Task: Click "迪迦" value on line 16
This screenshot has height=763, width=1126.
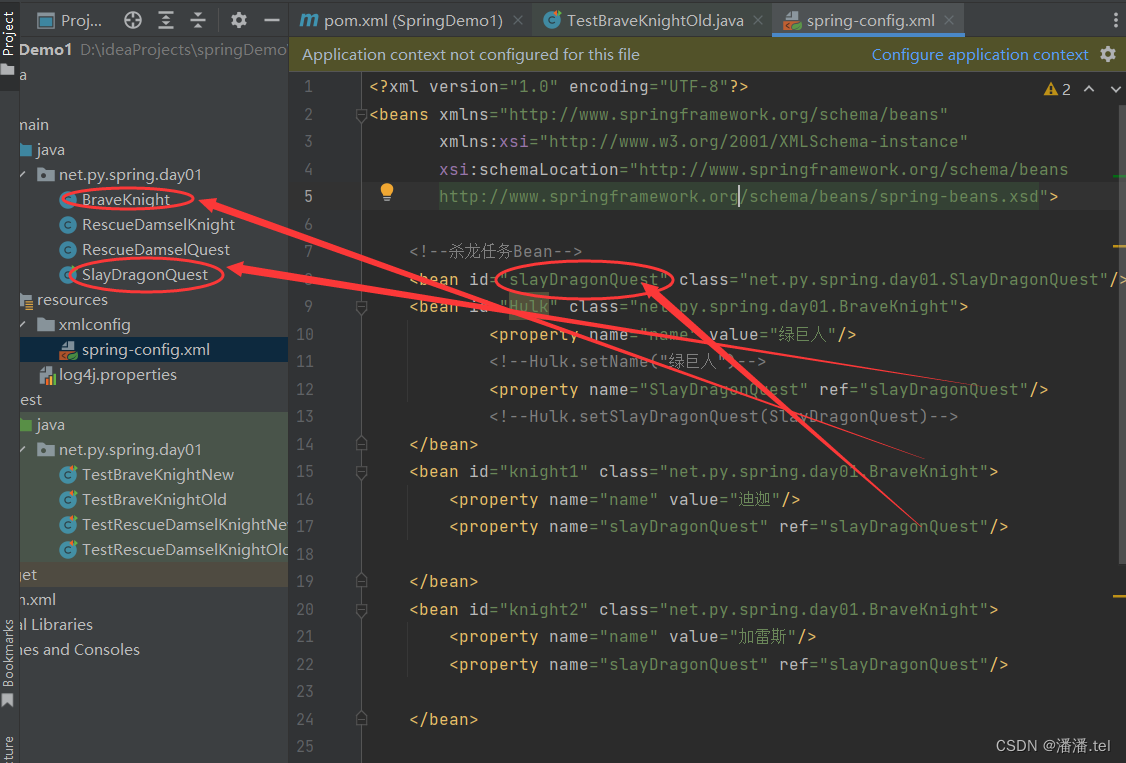Action: pos(755,499)
